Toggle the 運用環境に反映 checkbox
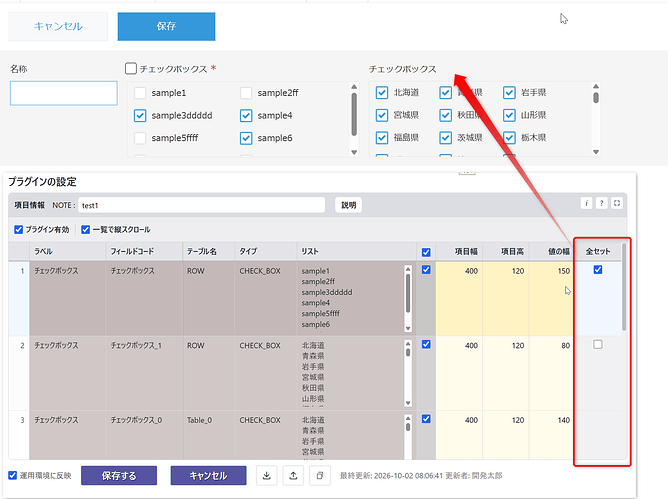 pos(13,475)
